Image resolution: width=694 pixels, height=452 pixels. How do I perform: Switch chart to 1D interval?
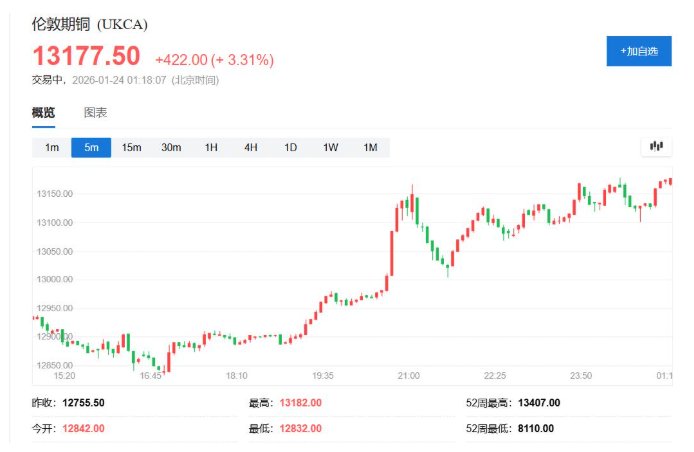click(290, 148)
